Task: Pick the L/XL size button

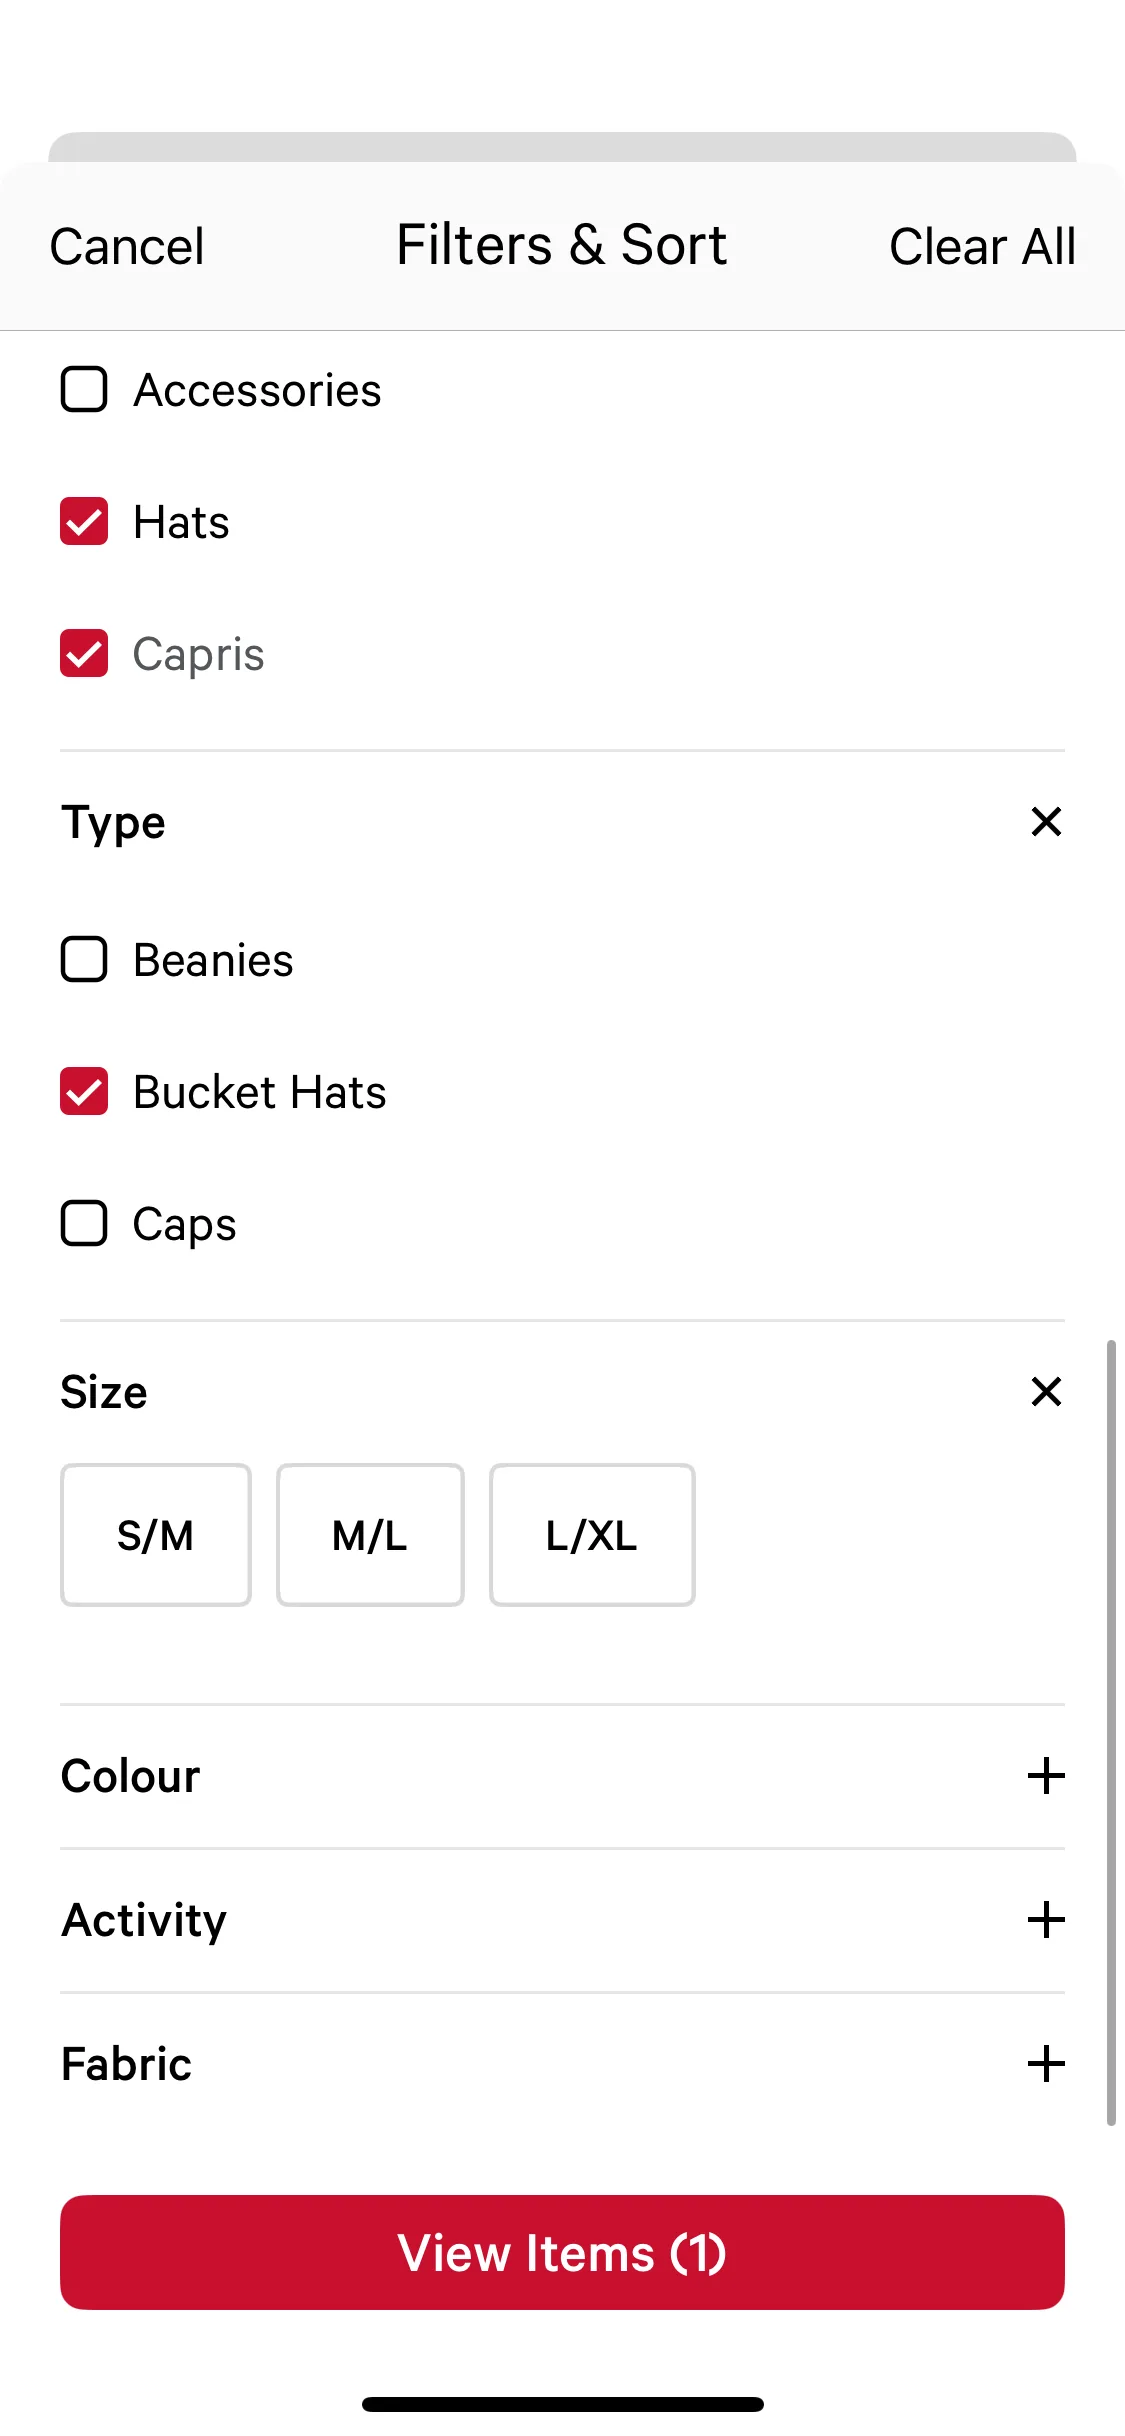Action: coord(592,1535)
